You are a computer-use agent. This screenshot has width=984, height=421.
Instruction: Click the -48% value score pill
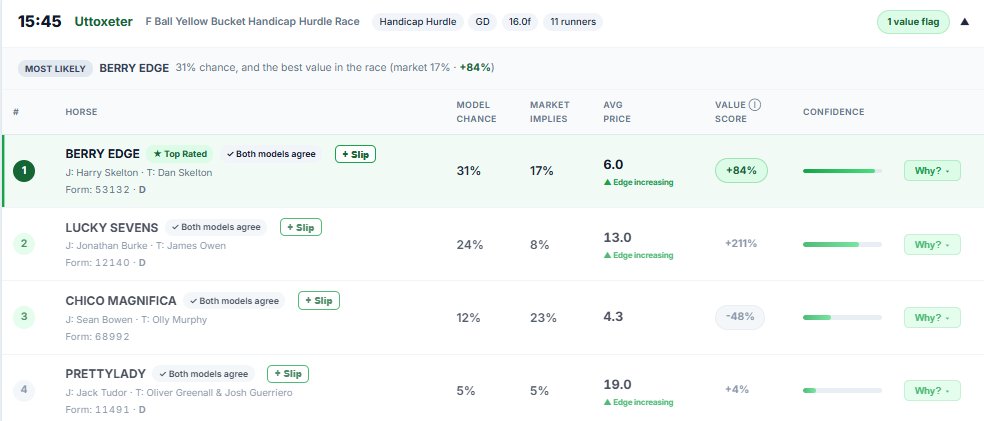740,317
